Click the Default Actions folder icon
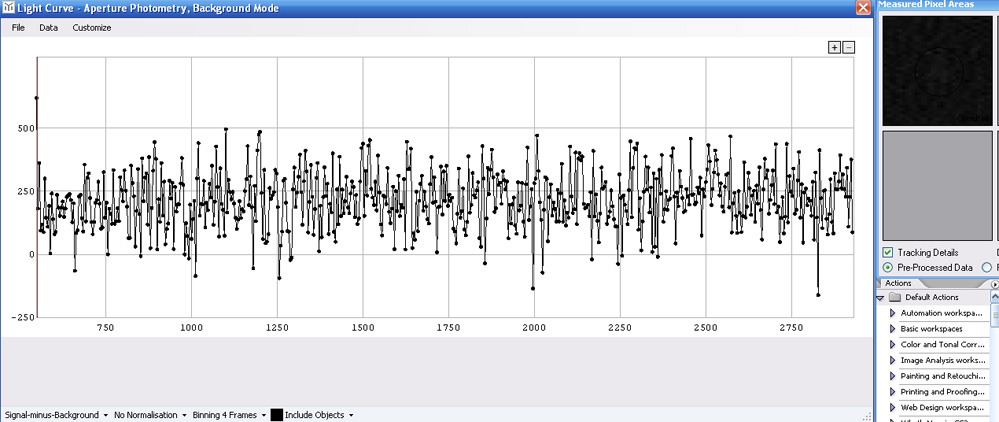This screenshot has width=999, height=422. pos(895,298)
